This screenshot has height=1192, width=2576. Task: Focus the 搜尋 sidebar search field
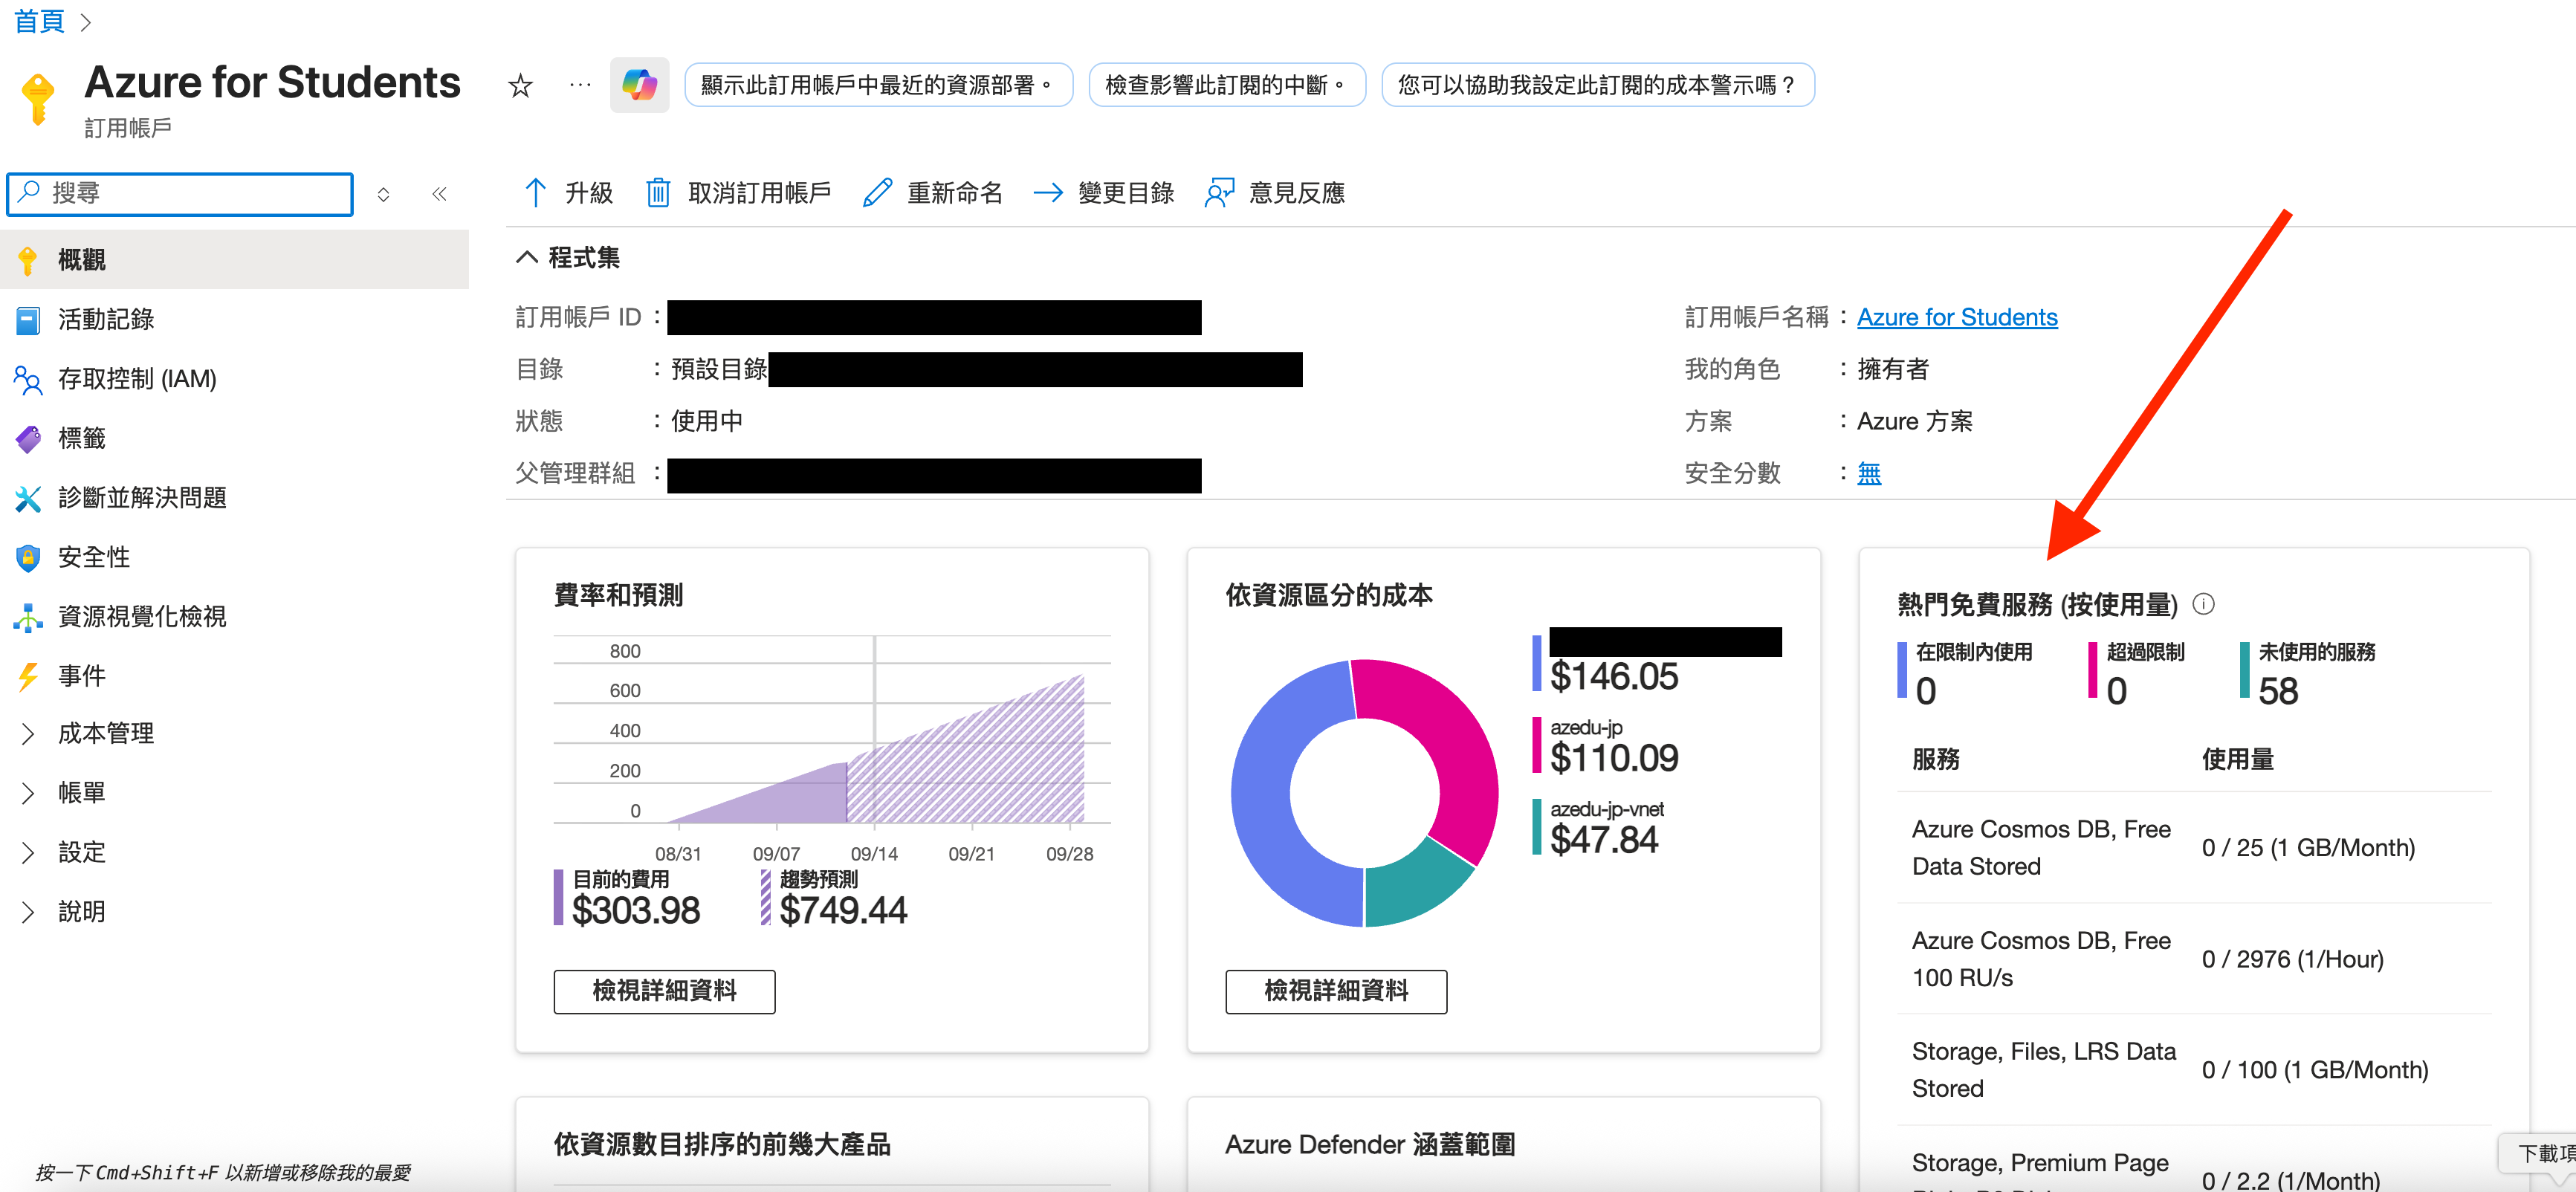click(180, 193)
